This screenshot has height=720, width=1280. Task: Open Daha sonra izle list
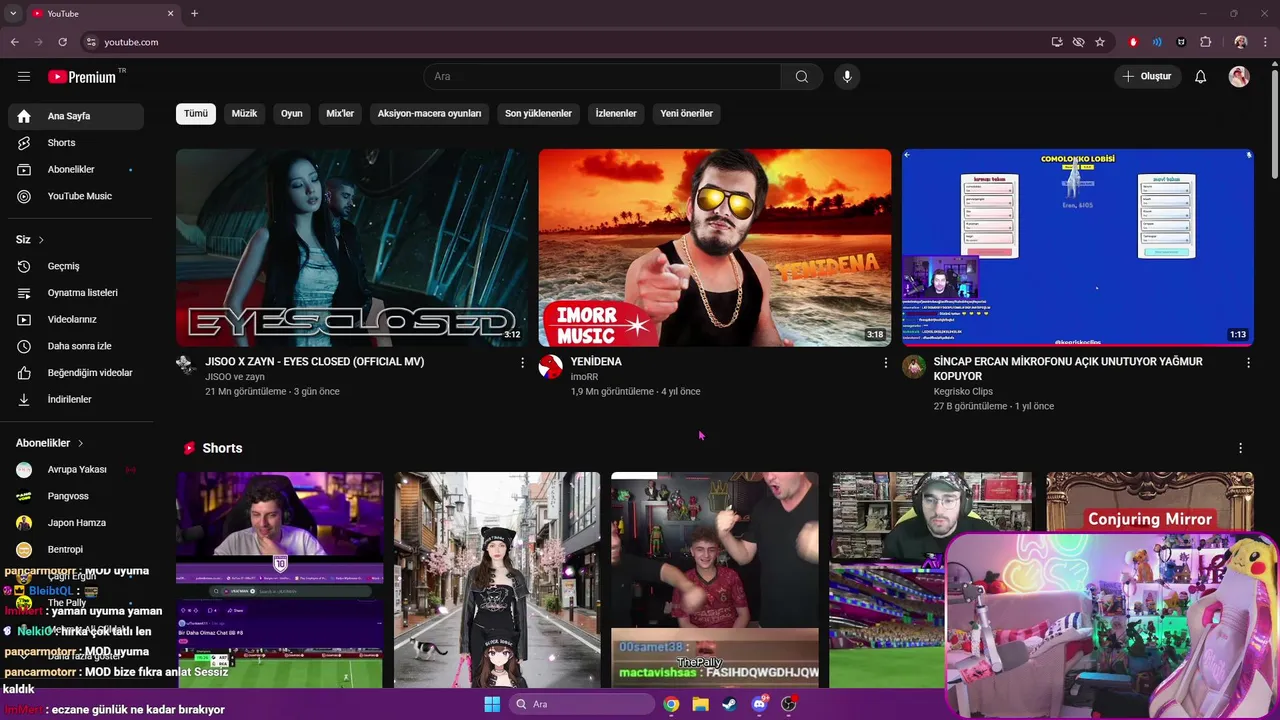76,346
